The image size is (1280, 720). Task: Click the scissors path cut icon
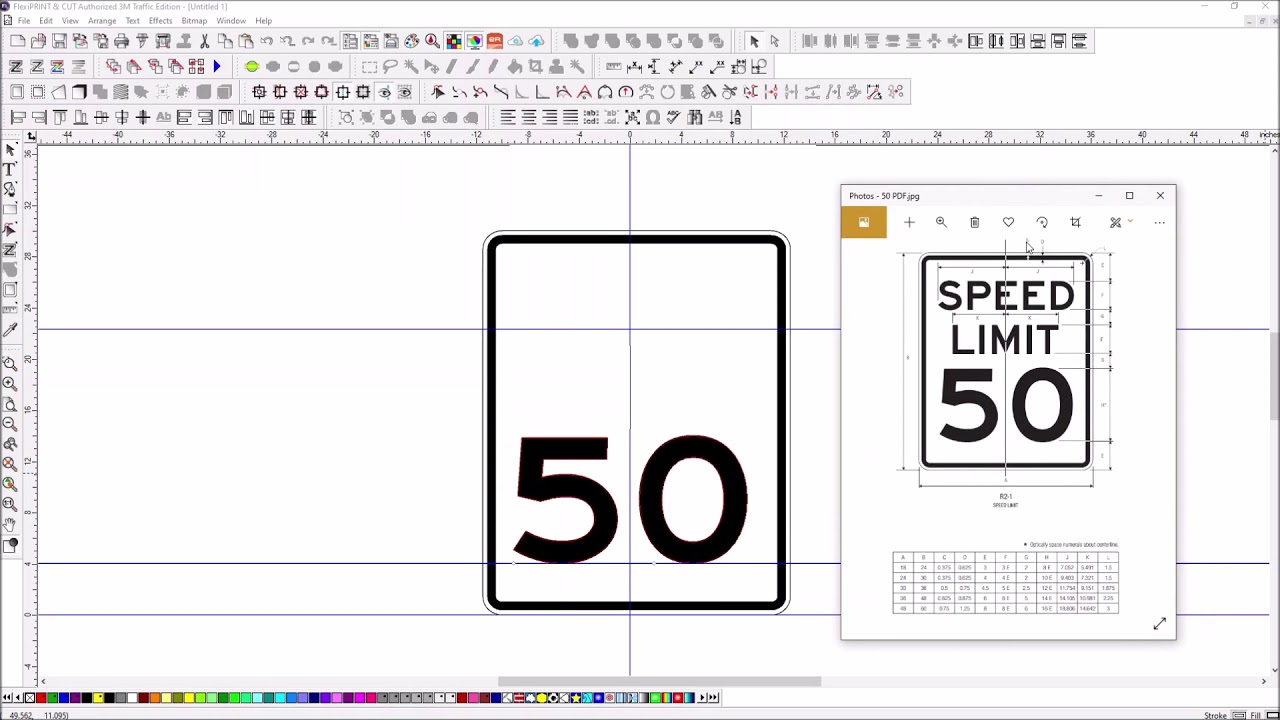730,92
